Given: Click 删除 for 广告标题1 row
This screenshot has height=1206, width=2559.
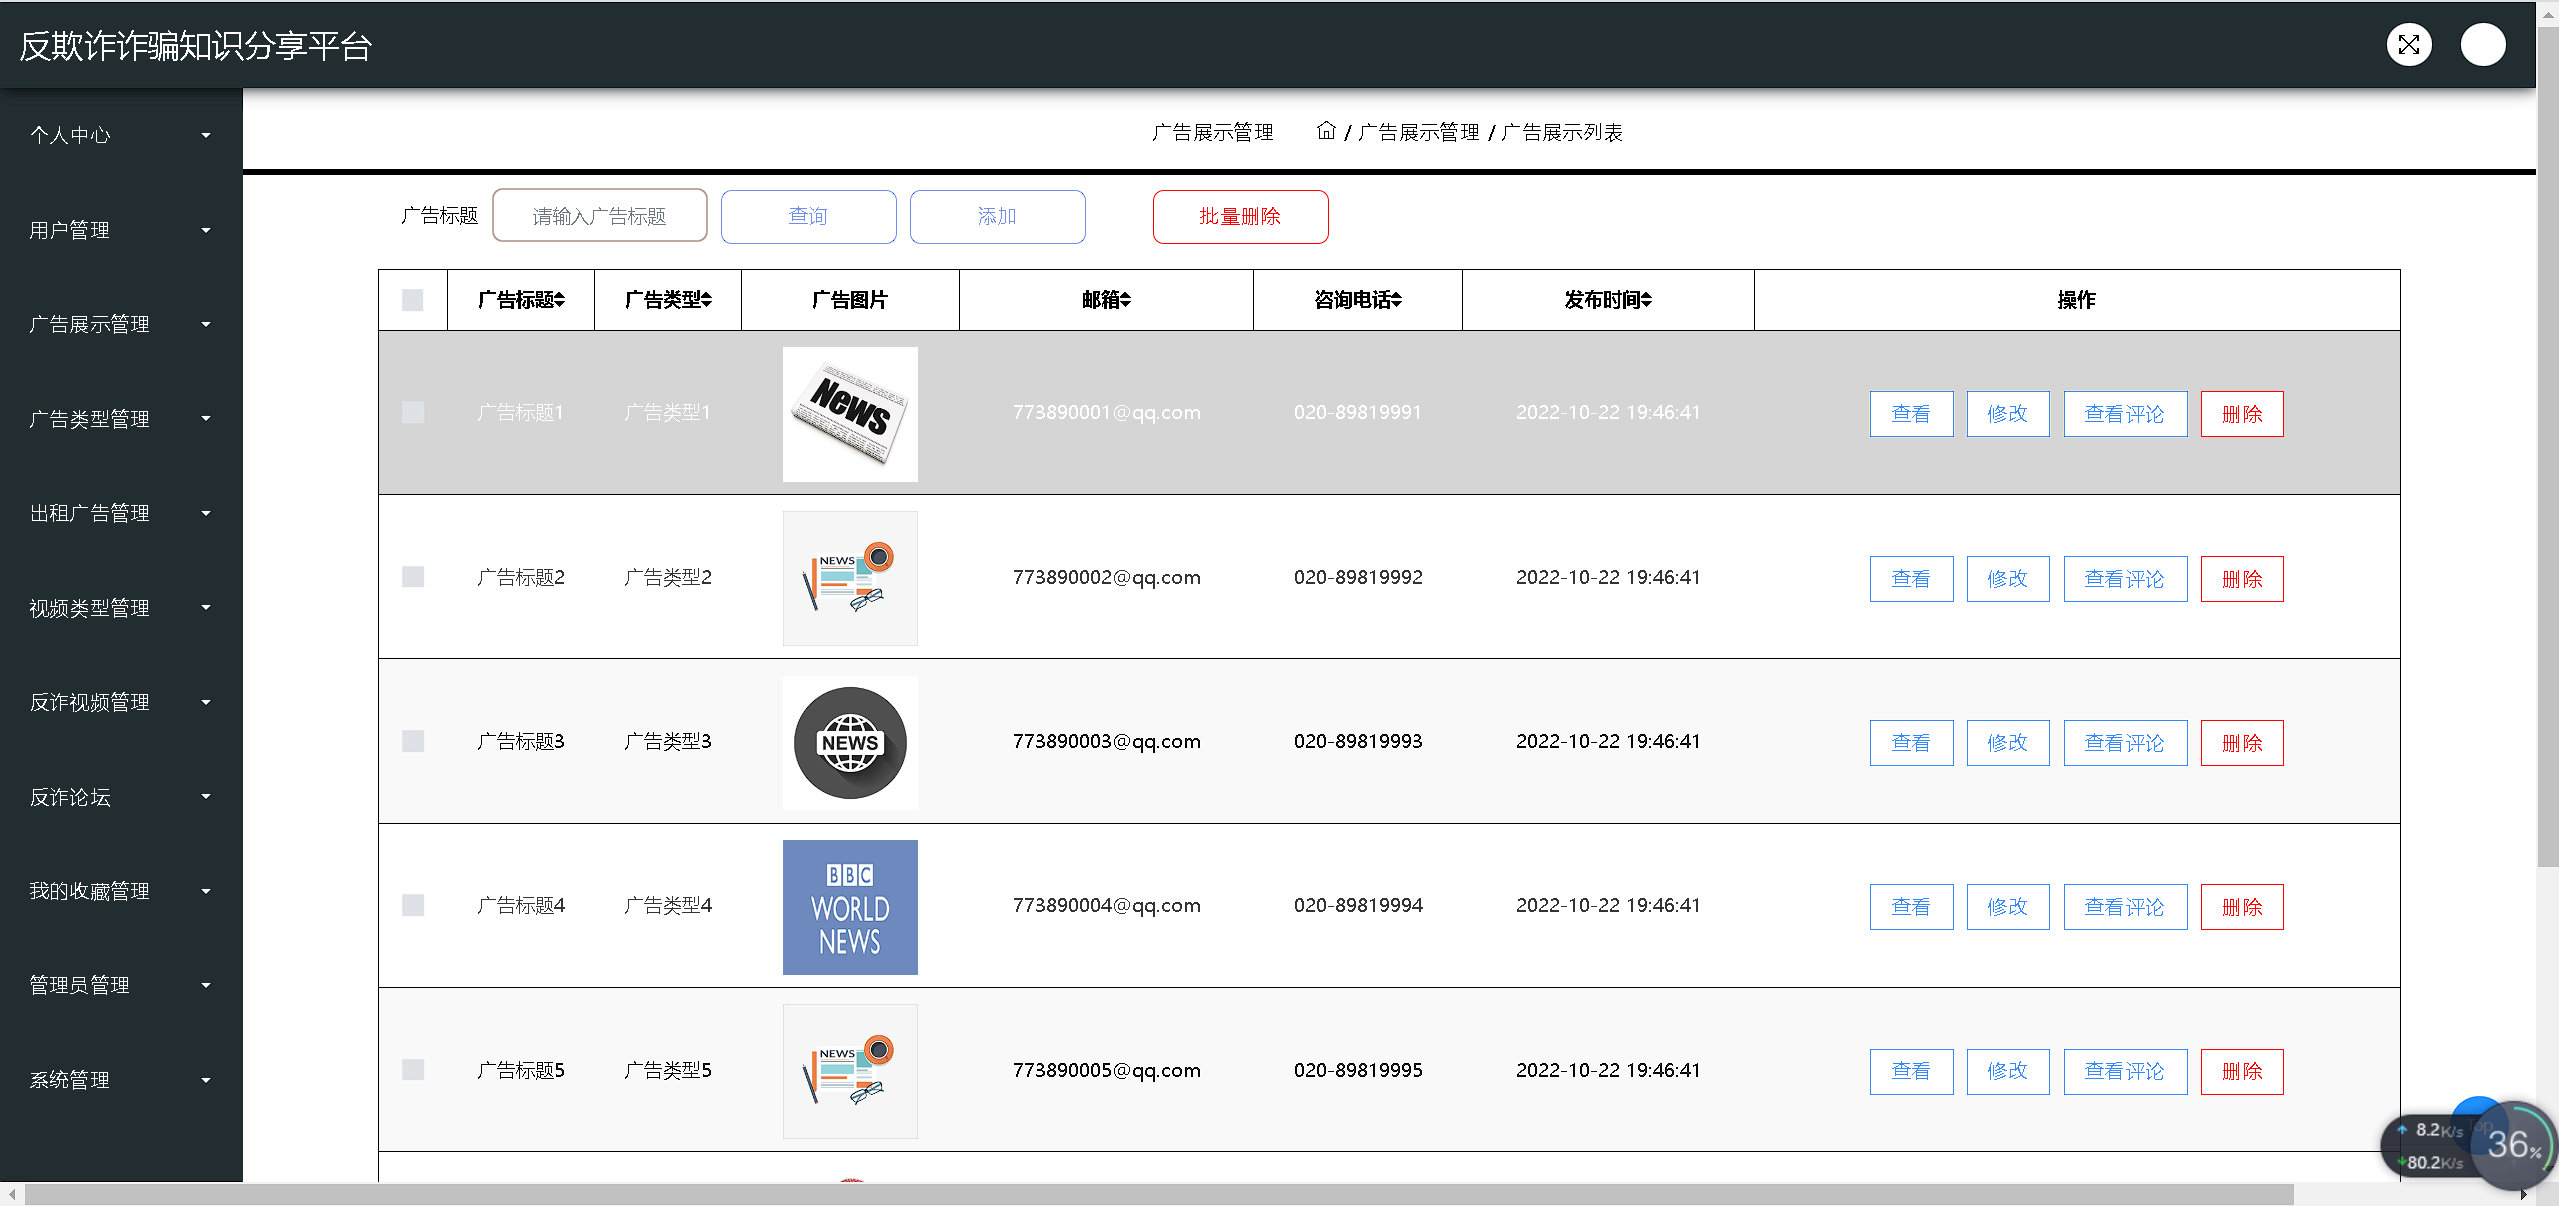Looking at the screenshot, I should pyautogui.click(x=2242, y=414).
